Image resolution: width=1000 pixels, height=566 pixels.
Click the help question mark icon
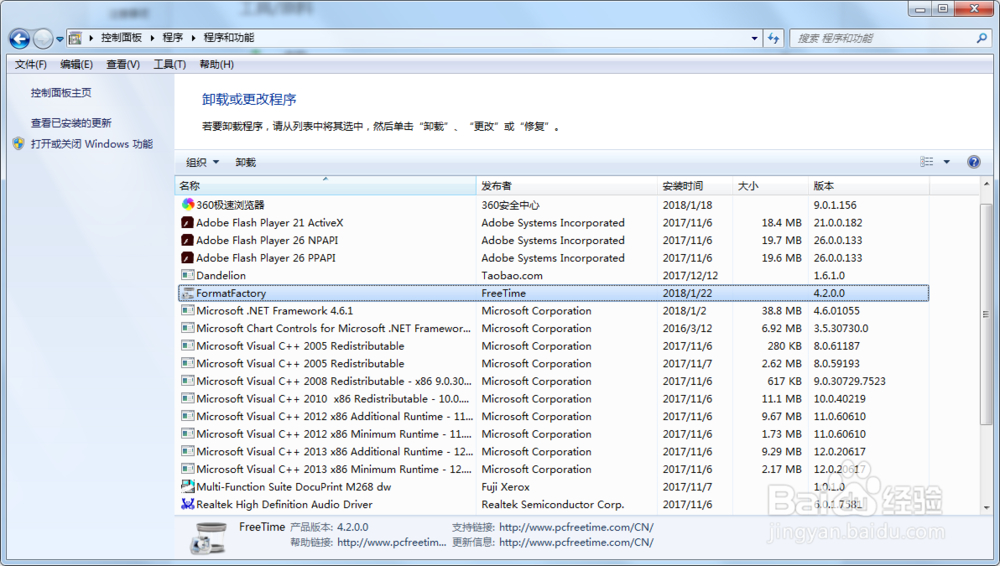click(x=973, y=162)
